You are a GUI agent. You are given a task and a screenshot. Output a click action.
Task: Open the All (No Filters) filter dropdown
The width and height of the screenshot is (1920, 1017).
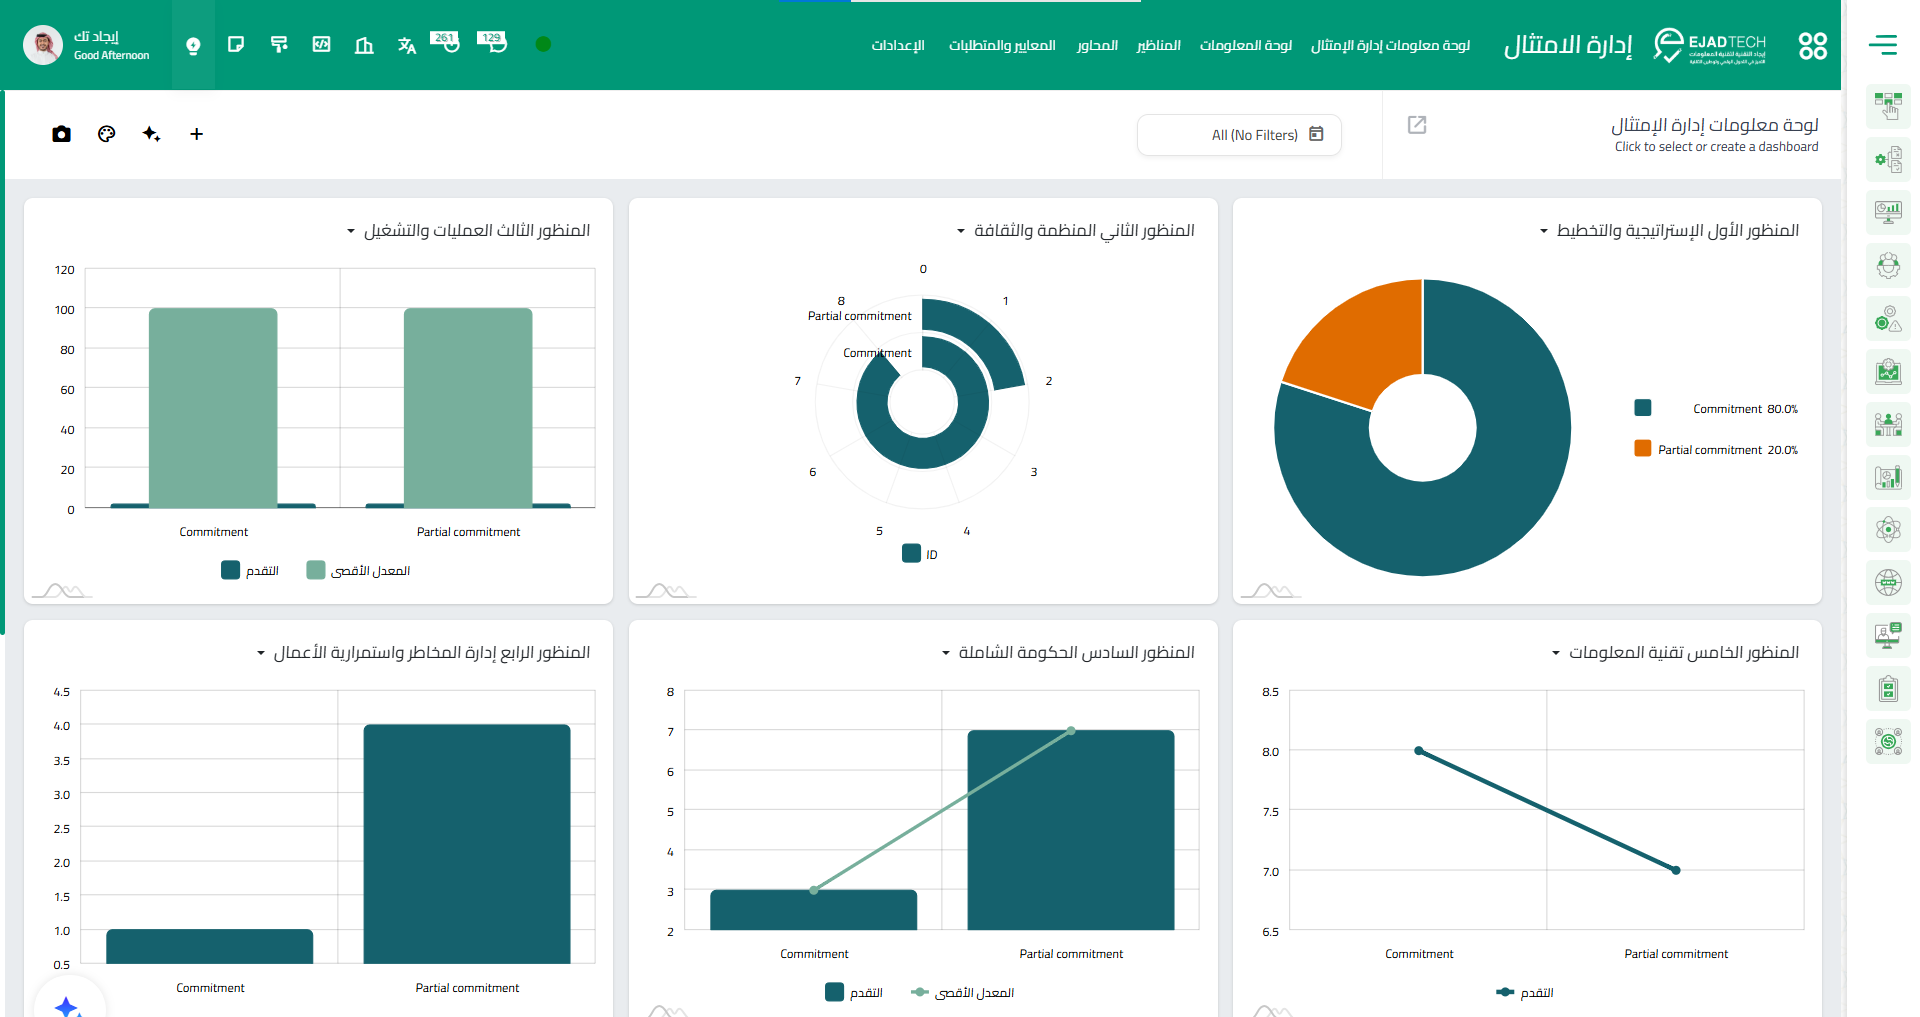coord(1239,135)
